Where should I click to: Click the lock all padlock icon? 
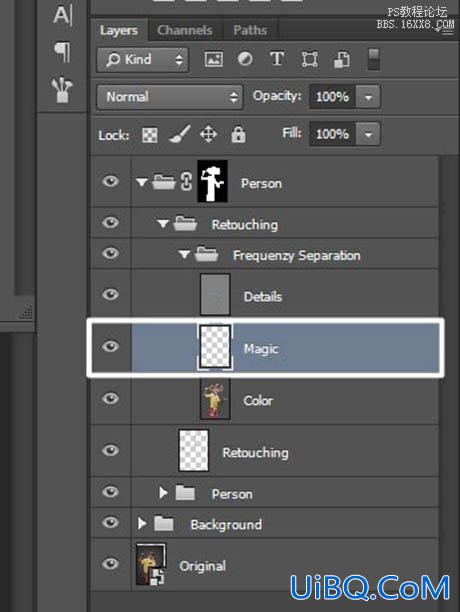click(238, 134)
